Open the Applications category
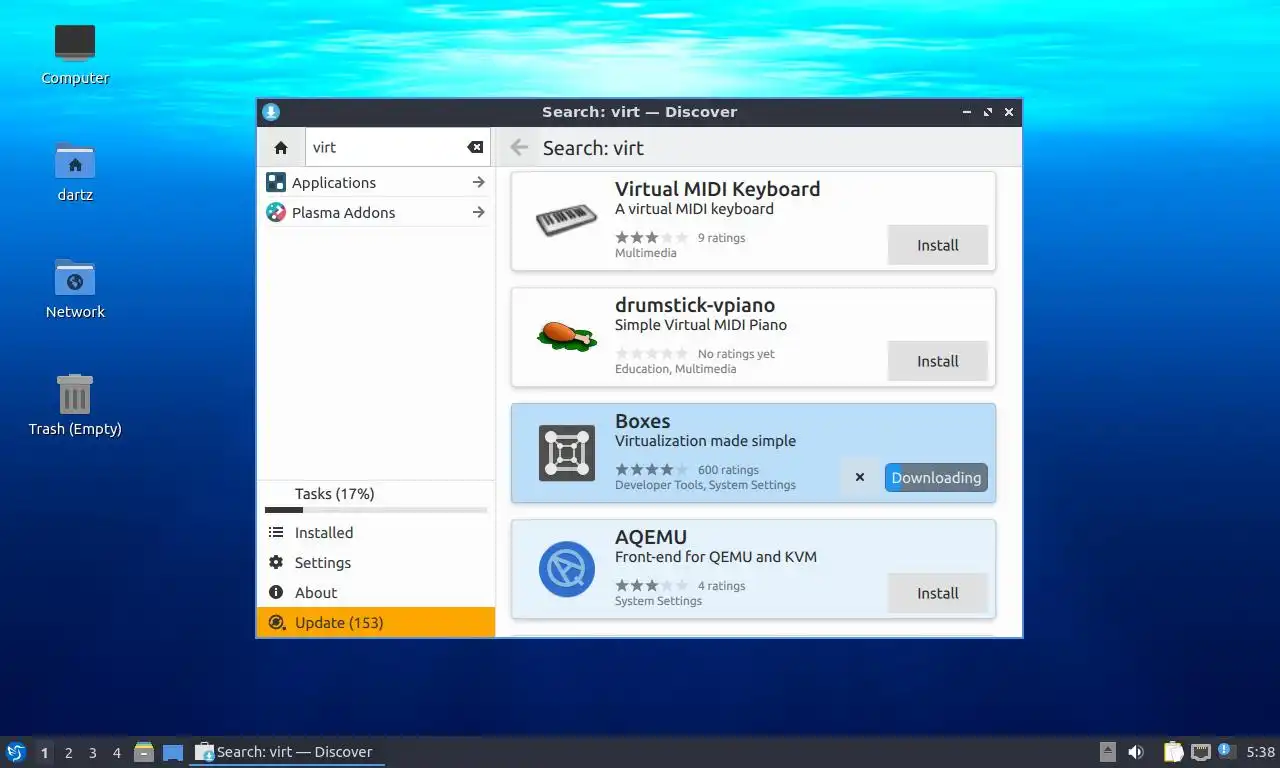Image resolution: width=1280 pixels, height=768 pixels. [376, 183]
